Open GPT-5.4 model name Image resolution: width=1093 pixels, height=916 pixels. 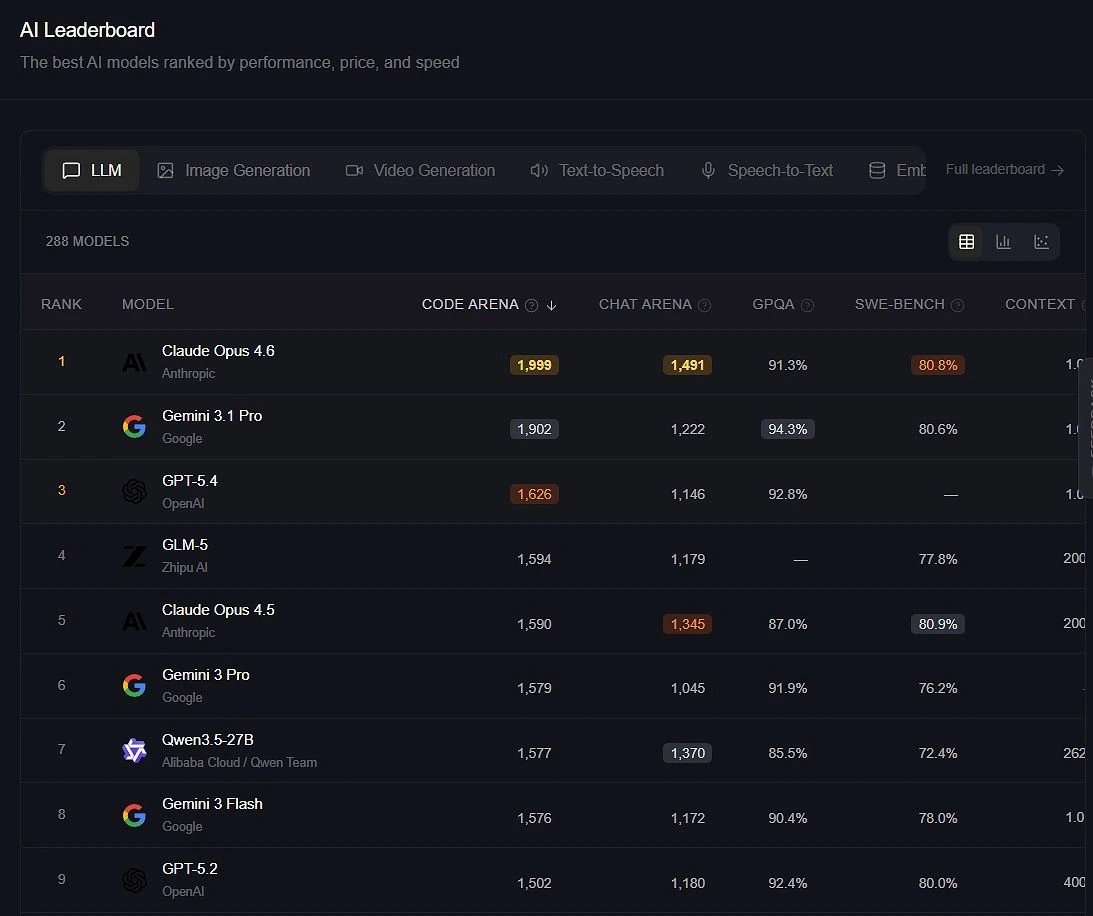(190, 480)
